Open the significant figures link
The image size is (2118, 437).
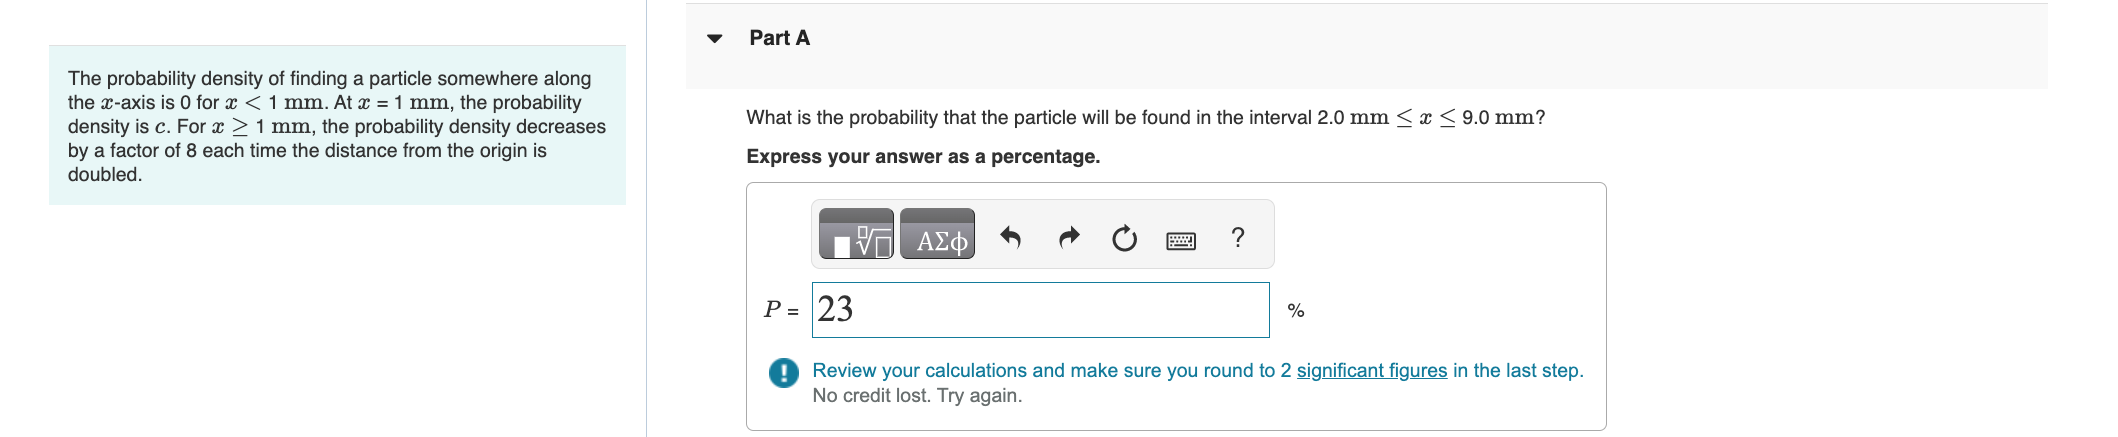coord(1371,371)
